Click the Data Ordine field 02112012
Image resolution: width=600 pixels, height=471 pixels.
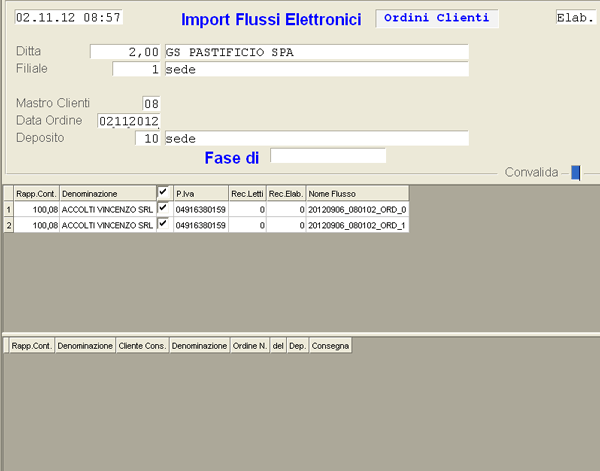pos(129,121)
